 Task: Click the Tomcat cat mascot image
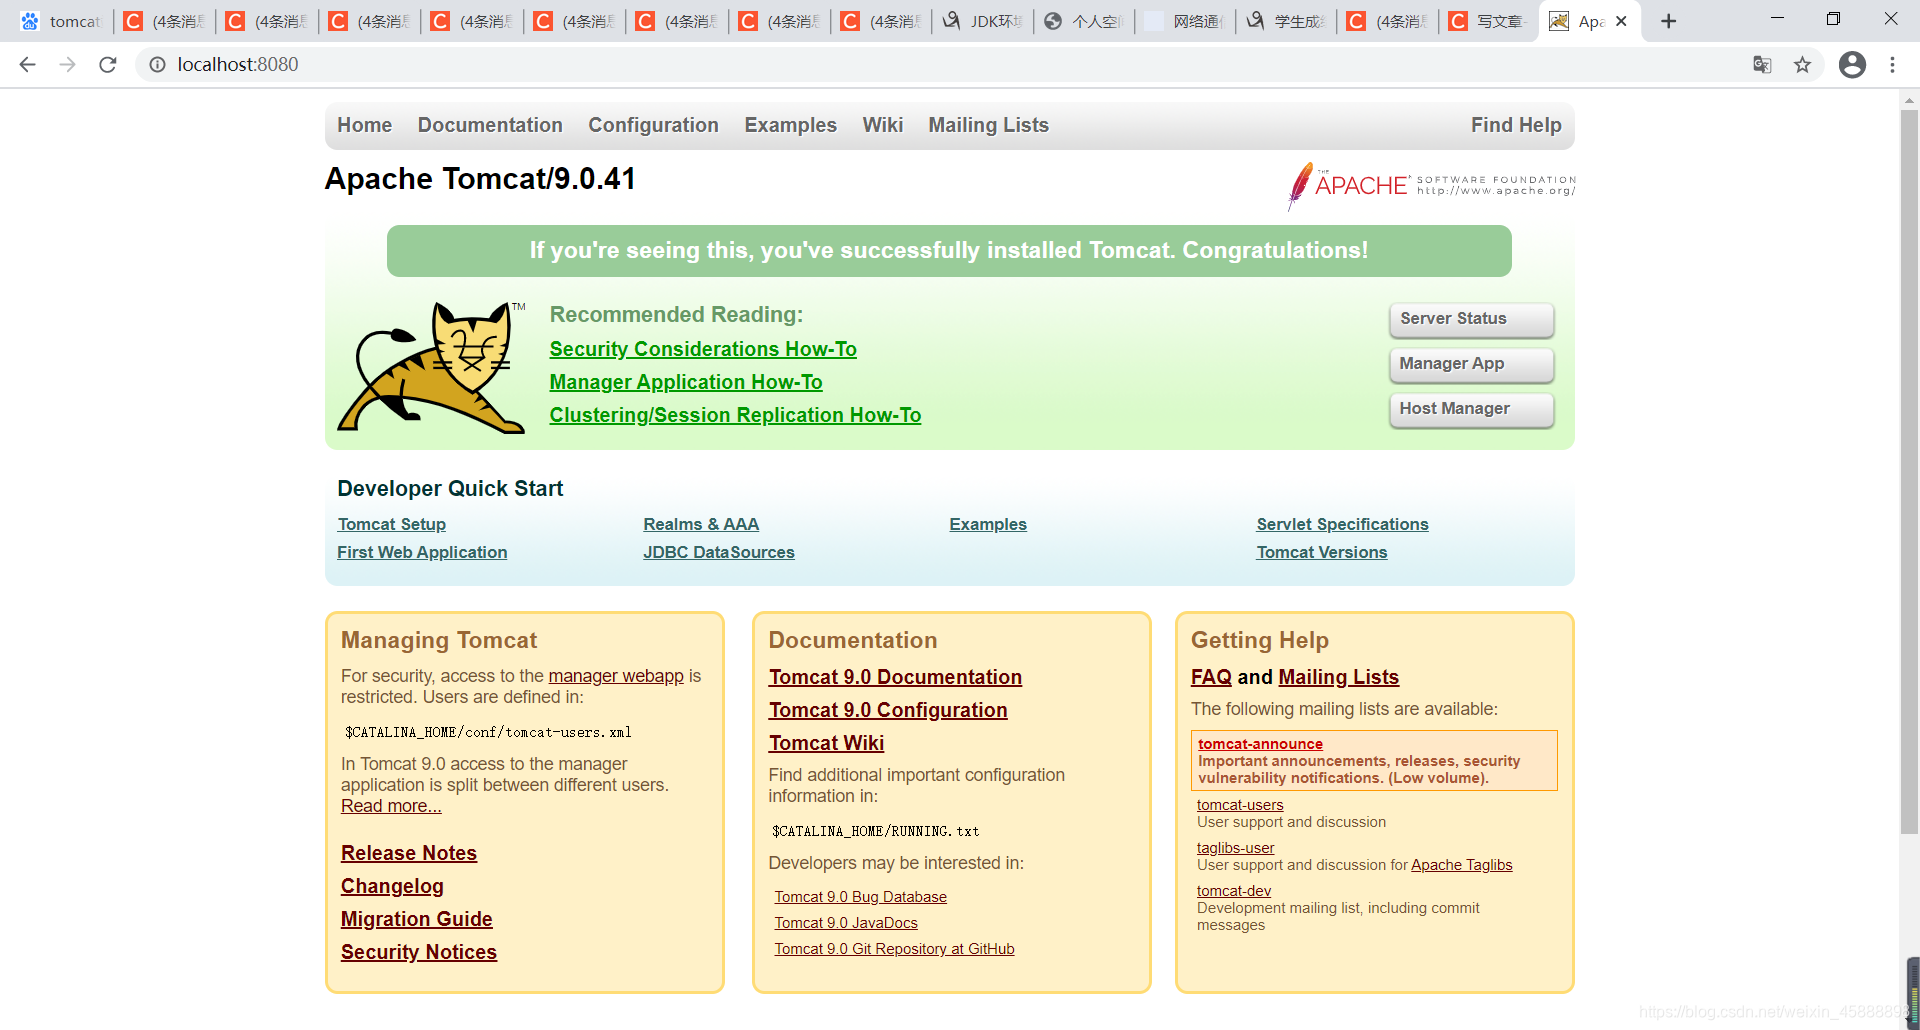click(x=432, y=367)
